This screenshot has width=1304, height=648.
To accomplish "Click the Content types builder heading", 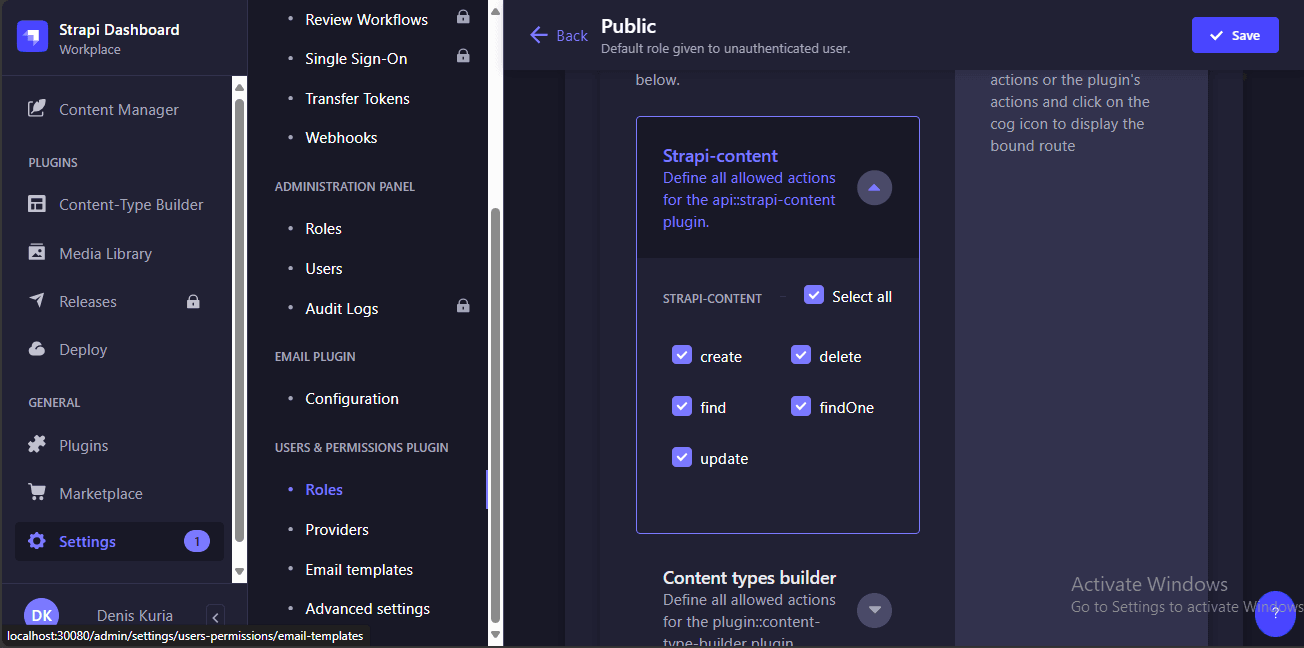I will pos(749,577).
